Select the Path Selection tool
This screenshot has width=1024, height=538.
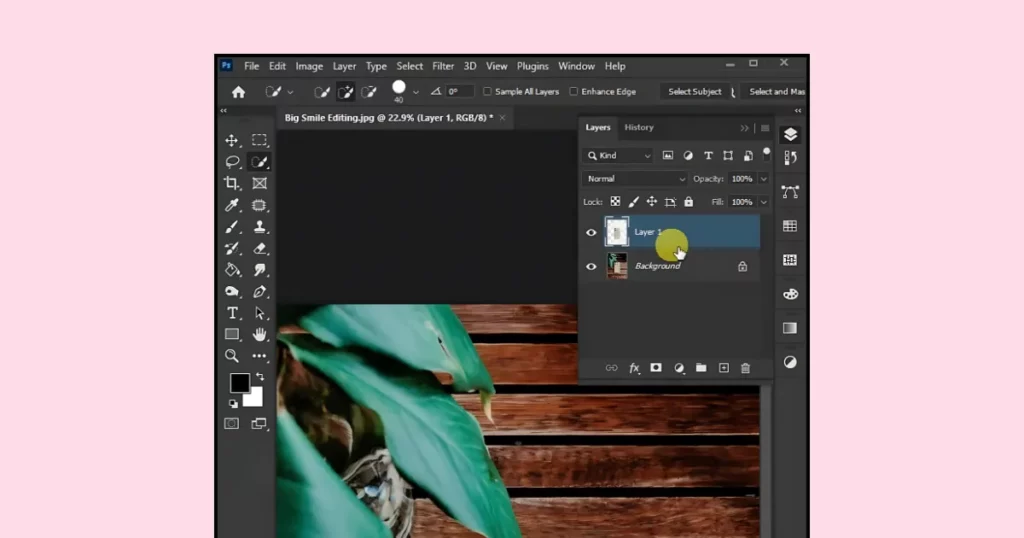[259, 313]
